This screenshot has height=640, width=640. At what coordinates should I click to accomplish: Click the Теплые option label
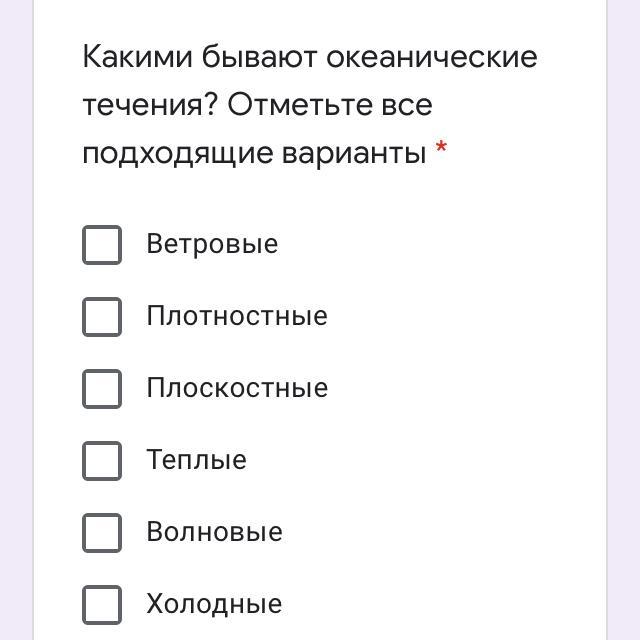(196, 461)
